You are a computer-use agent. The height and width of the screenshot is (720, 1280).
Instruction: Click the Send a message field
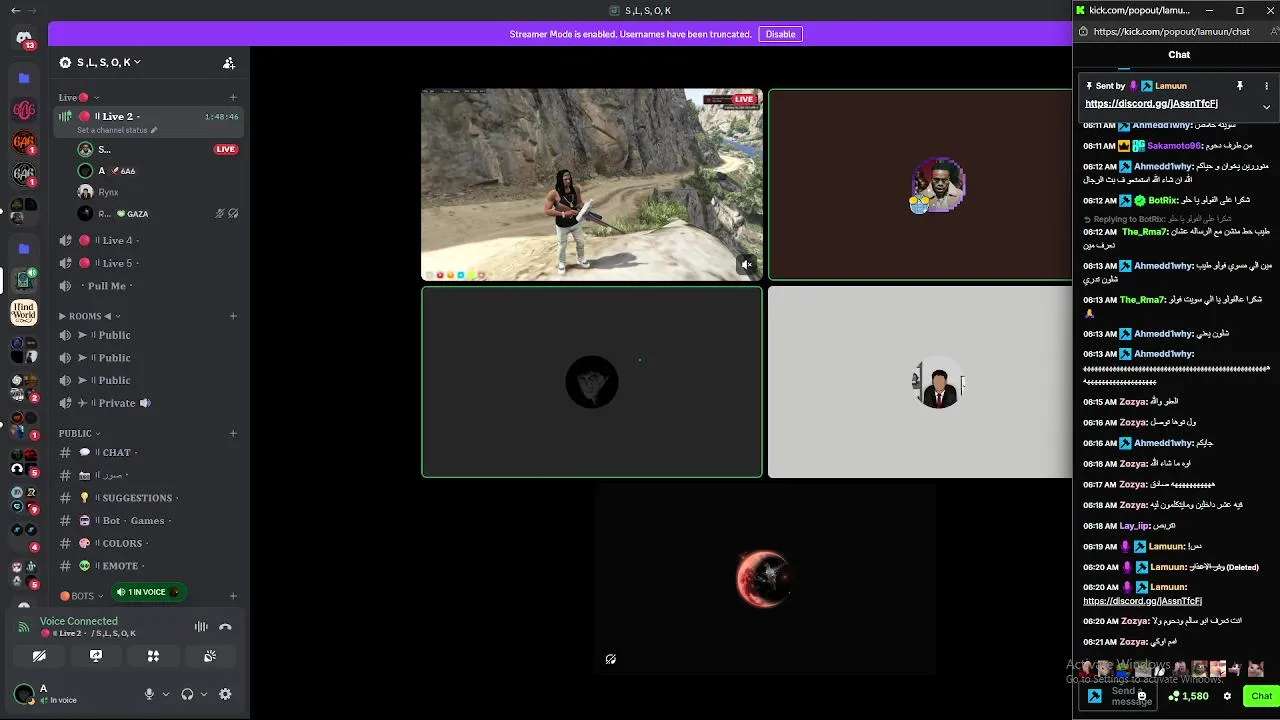pyautogui.click(x=1120, y=696)
